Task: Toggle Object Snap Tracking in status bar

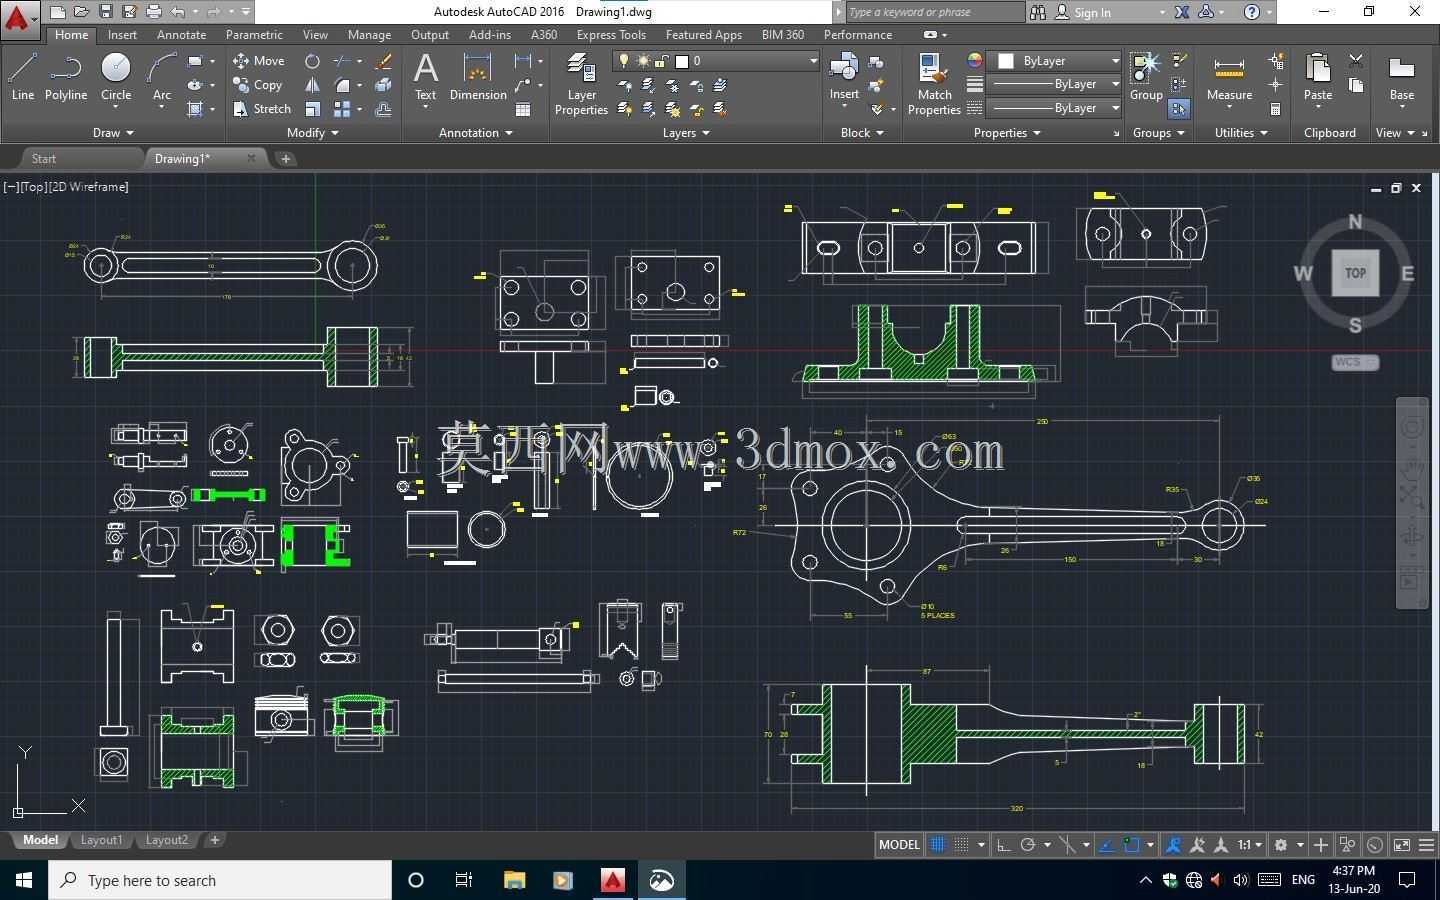Action: click(x=1107, y=845)
